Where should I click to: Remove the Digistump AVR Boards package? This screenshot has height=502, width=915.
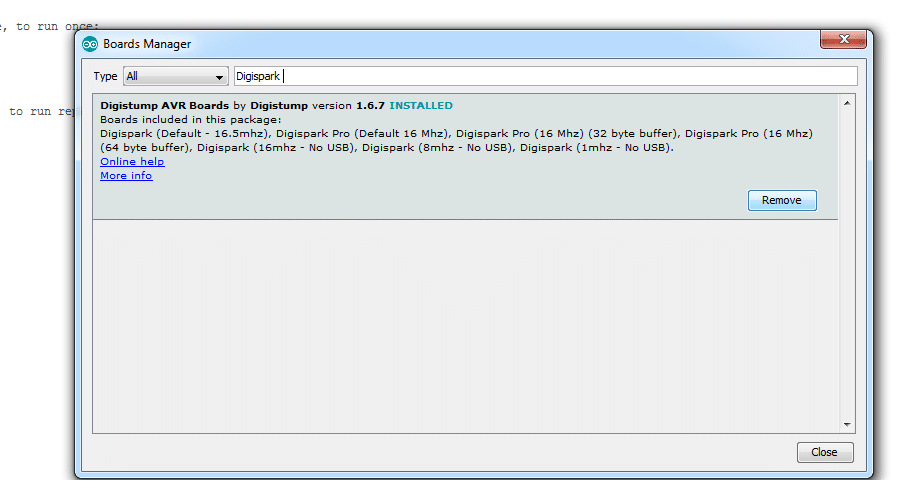782,200
